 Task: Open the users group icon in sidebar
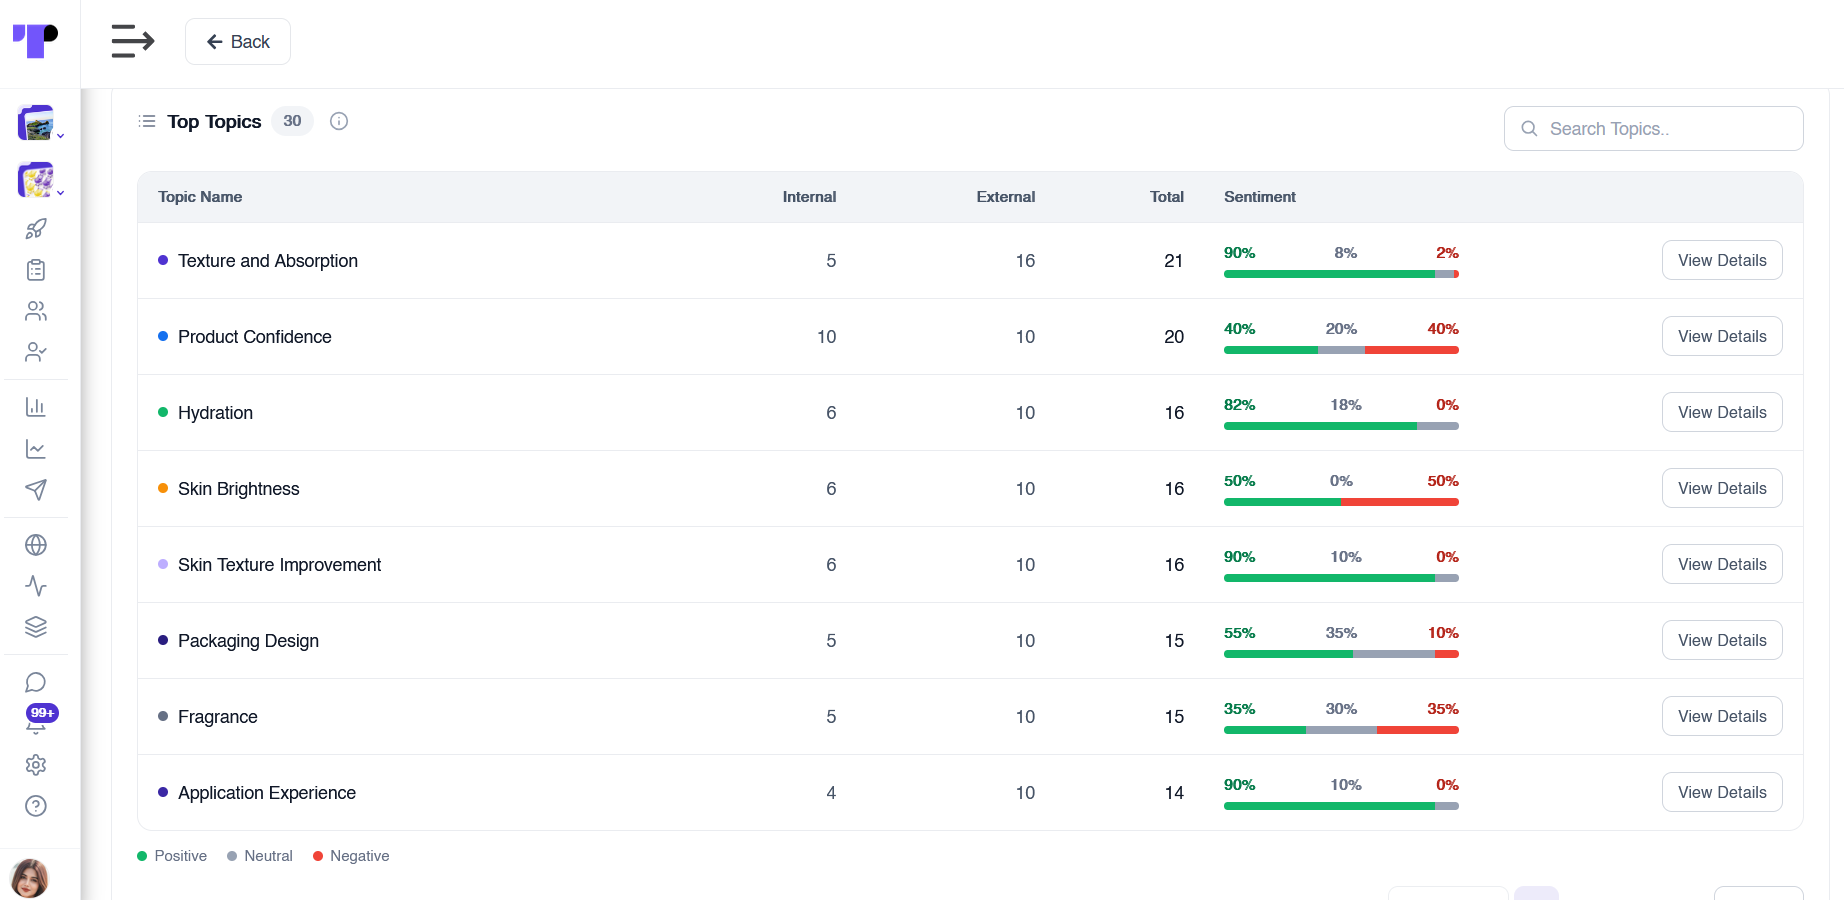pyautogui.click(x=36, y=311)
